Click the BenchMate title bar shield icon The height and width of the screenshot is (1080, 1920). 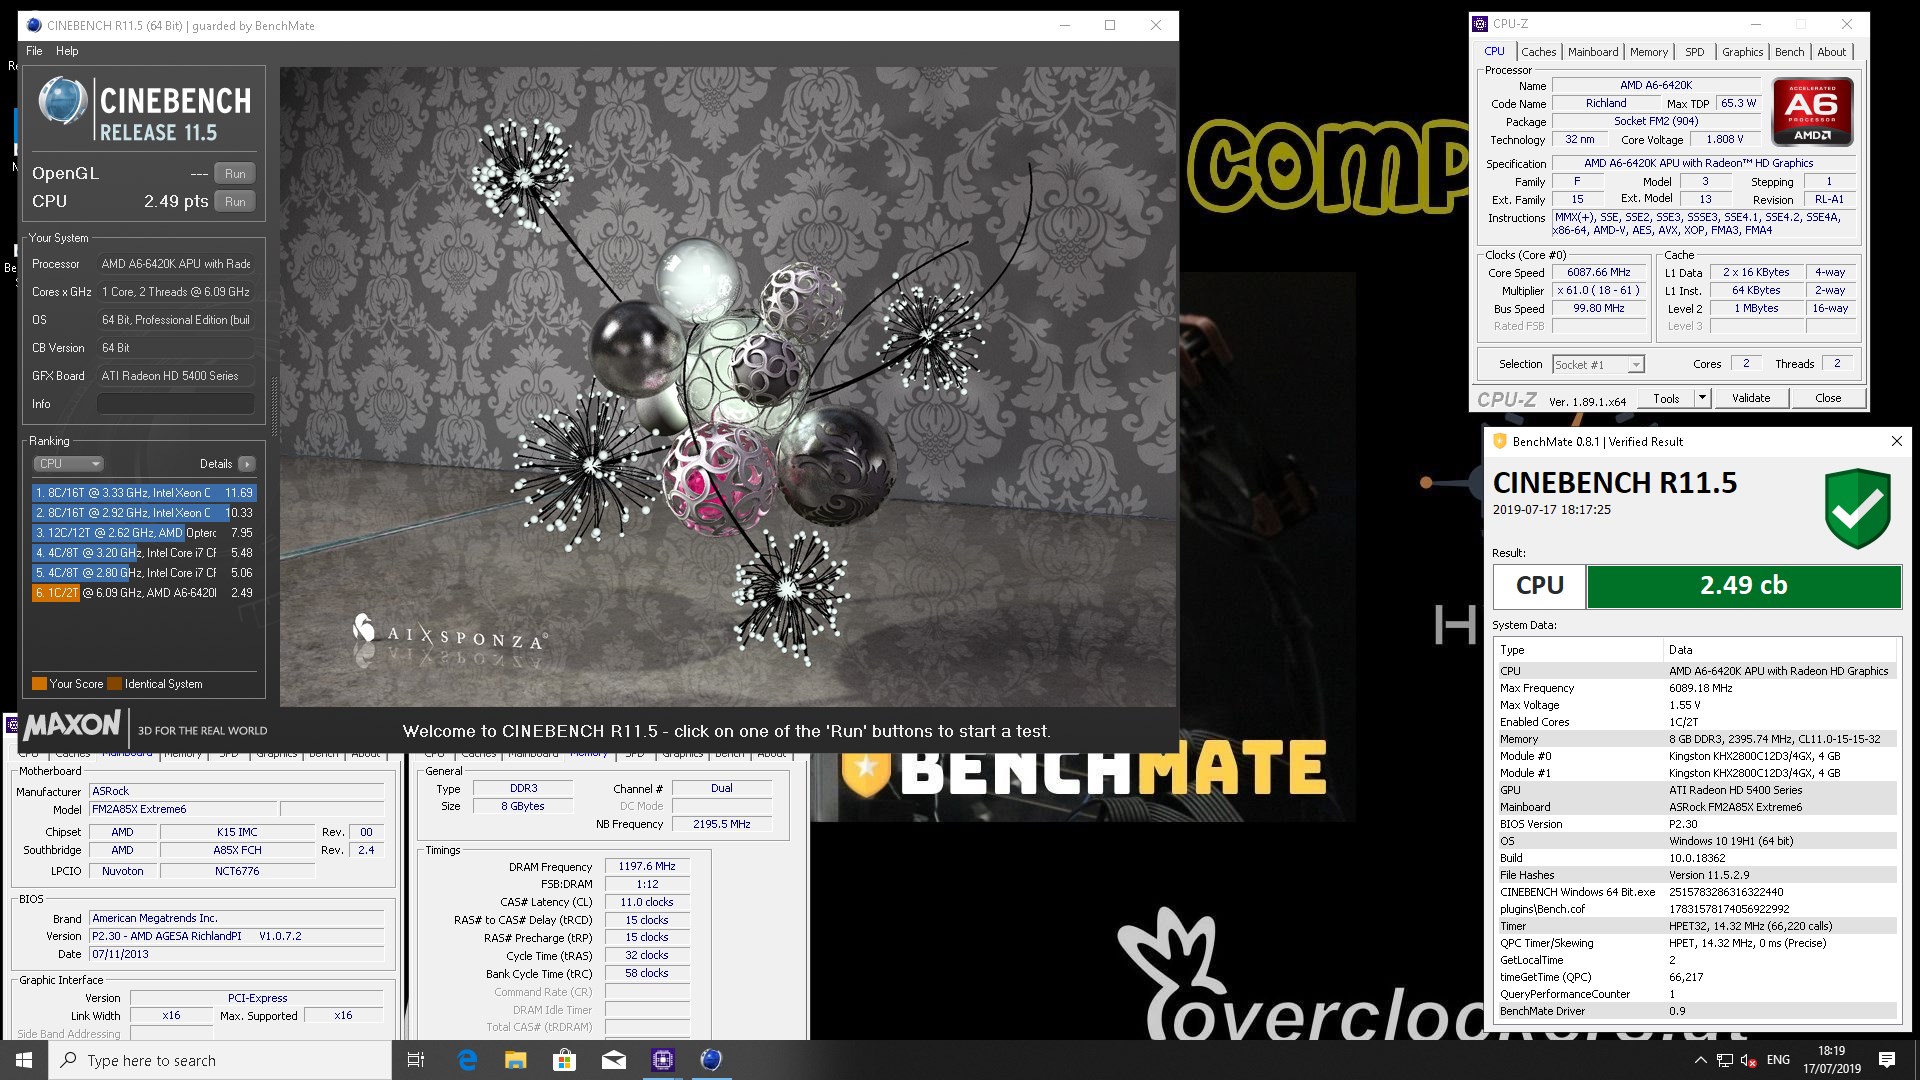[1499, 441]
